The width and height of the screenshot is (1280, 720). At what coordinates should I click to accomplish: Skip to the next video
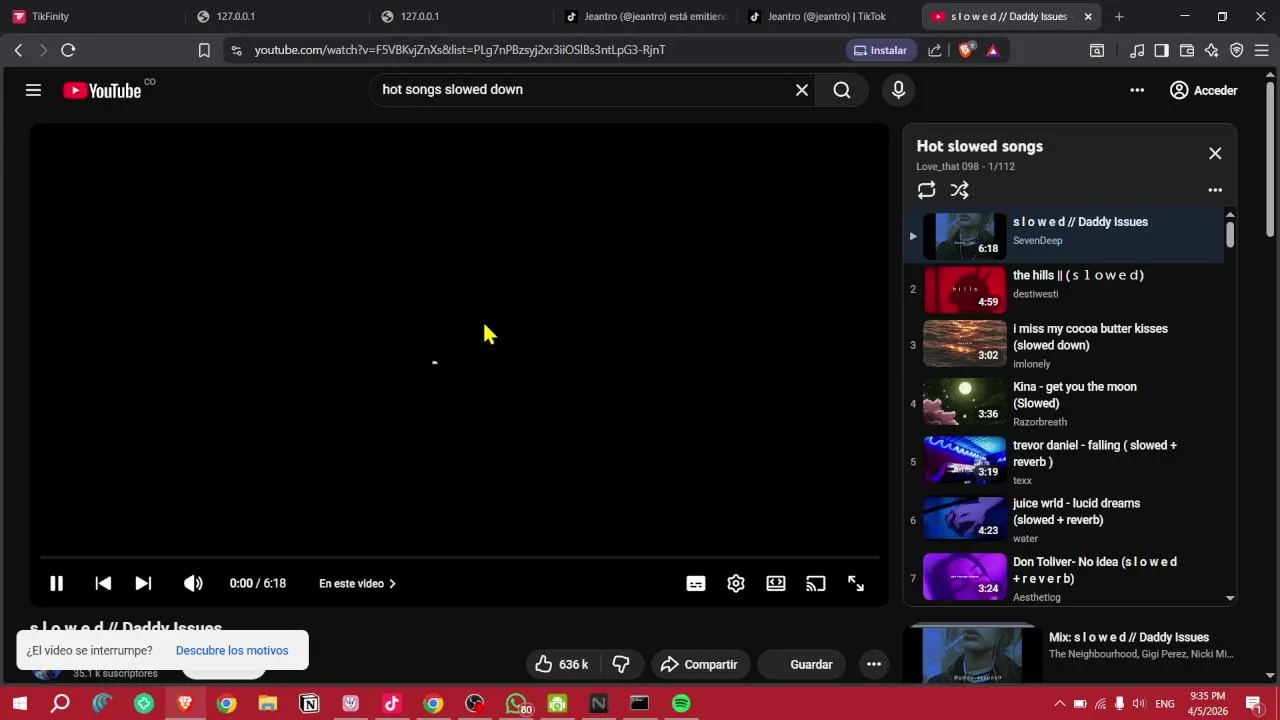tap(143, 584)
